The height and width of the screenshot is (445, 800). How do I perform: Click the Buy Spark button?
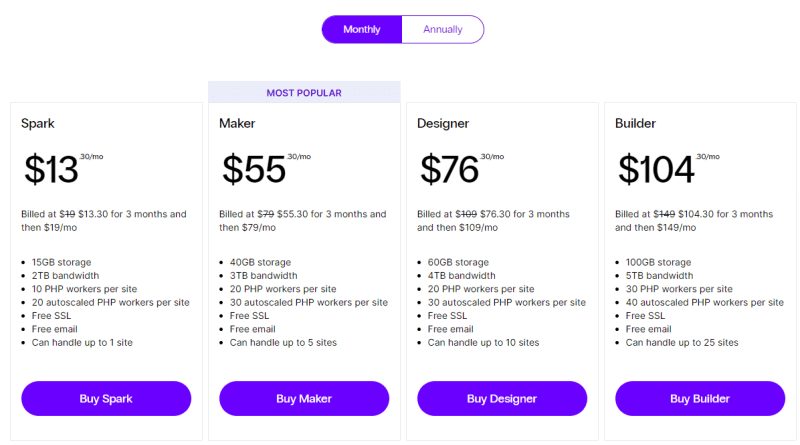[x=106, y=399]
